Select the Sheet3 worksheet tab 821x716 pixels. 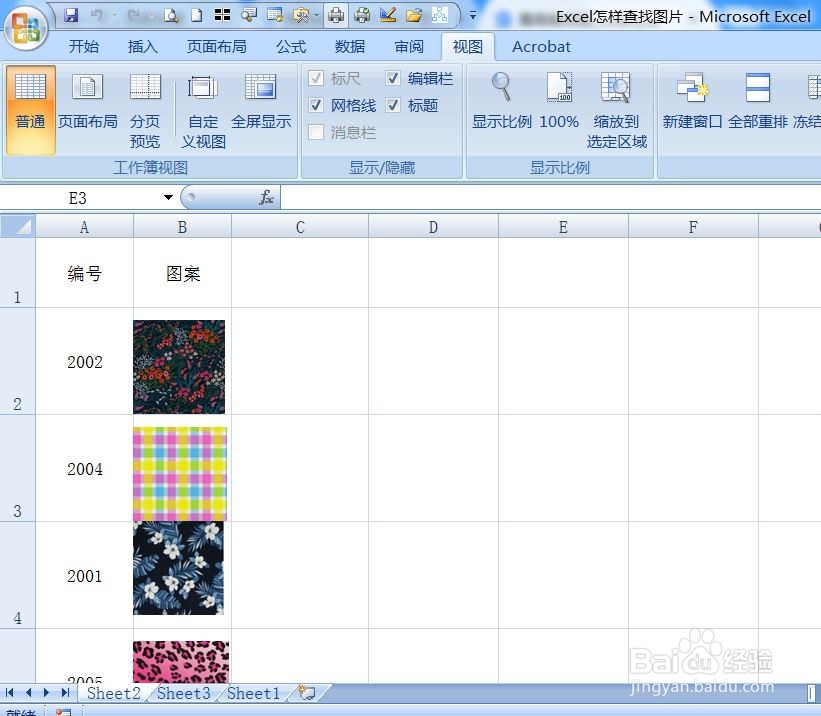tap(184, 693)
